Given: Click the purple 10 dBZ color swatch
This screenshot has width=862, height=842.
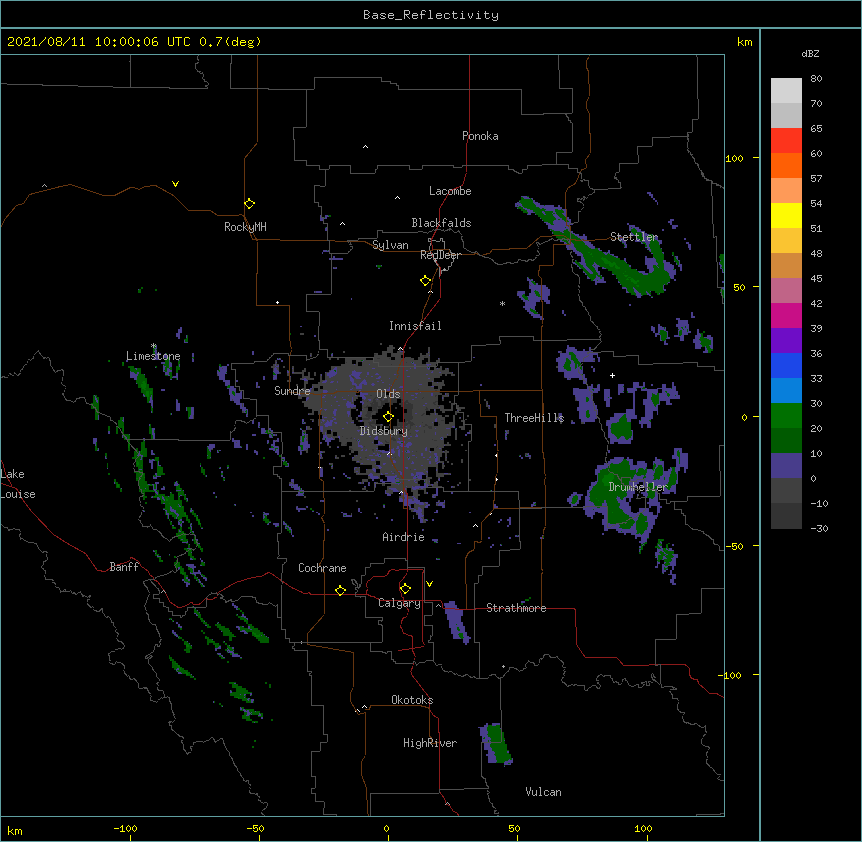Looking at the screenshot, I should [x=786, y=466].
